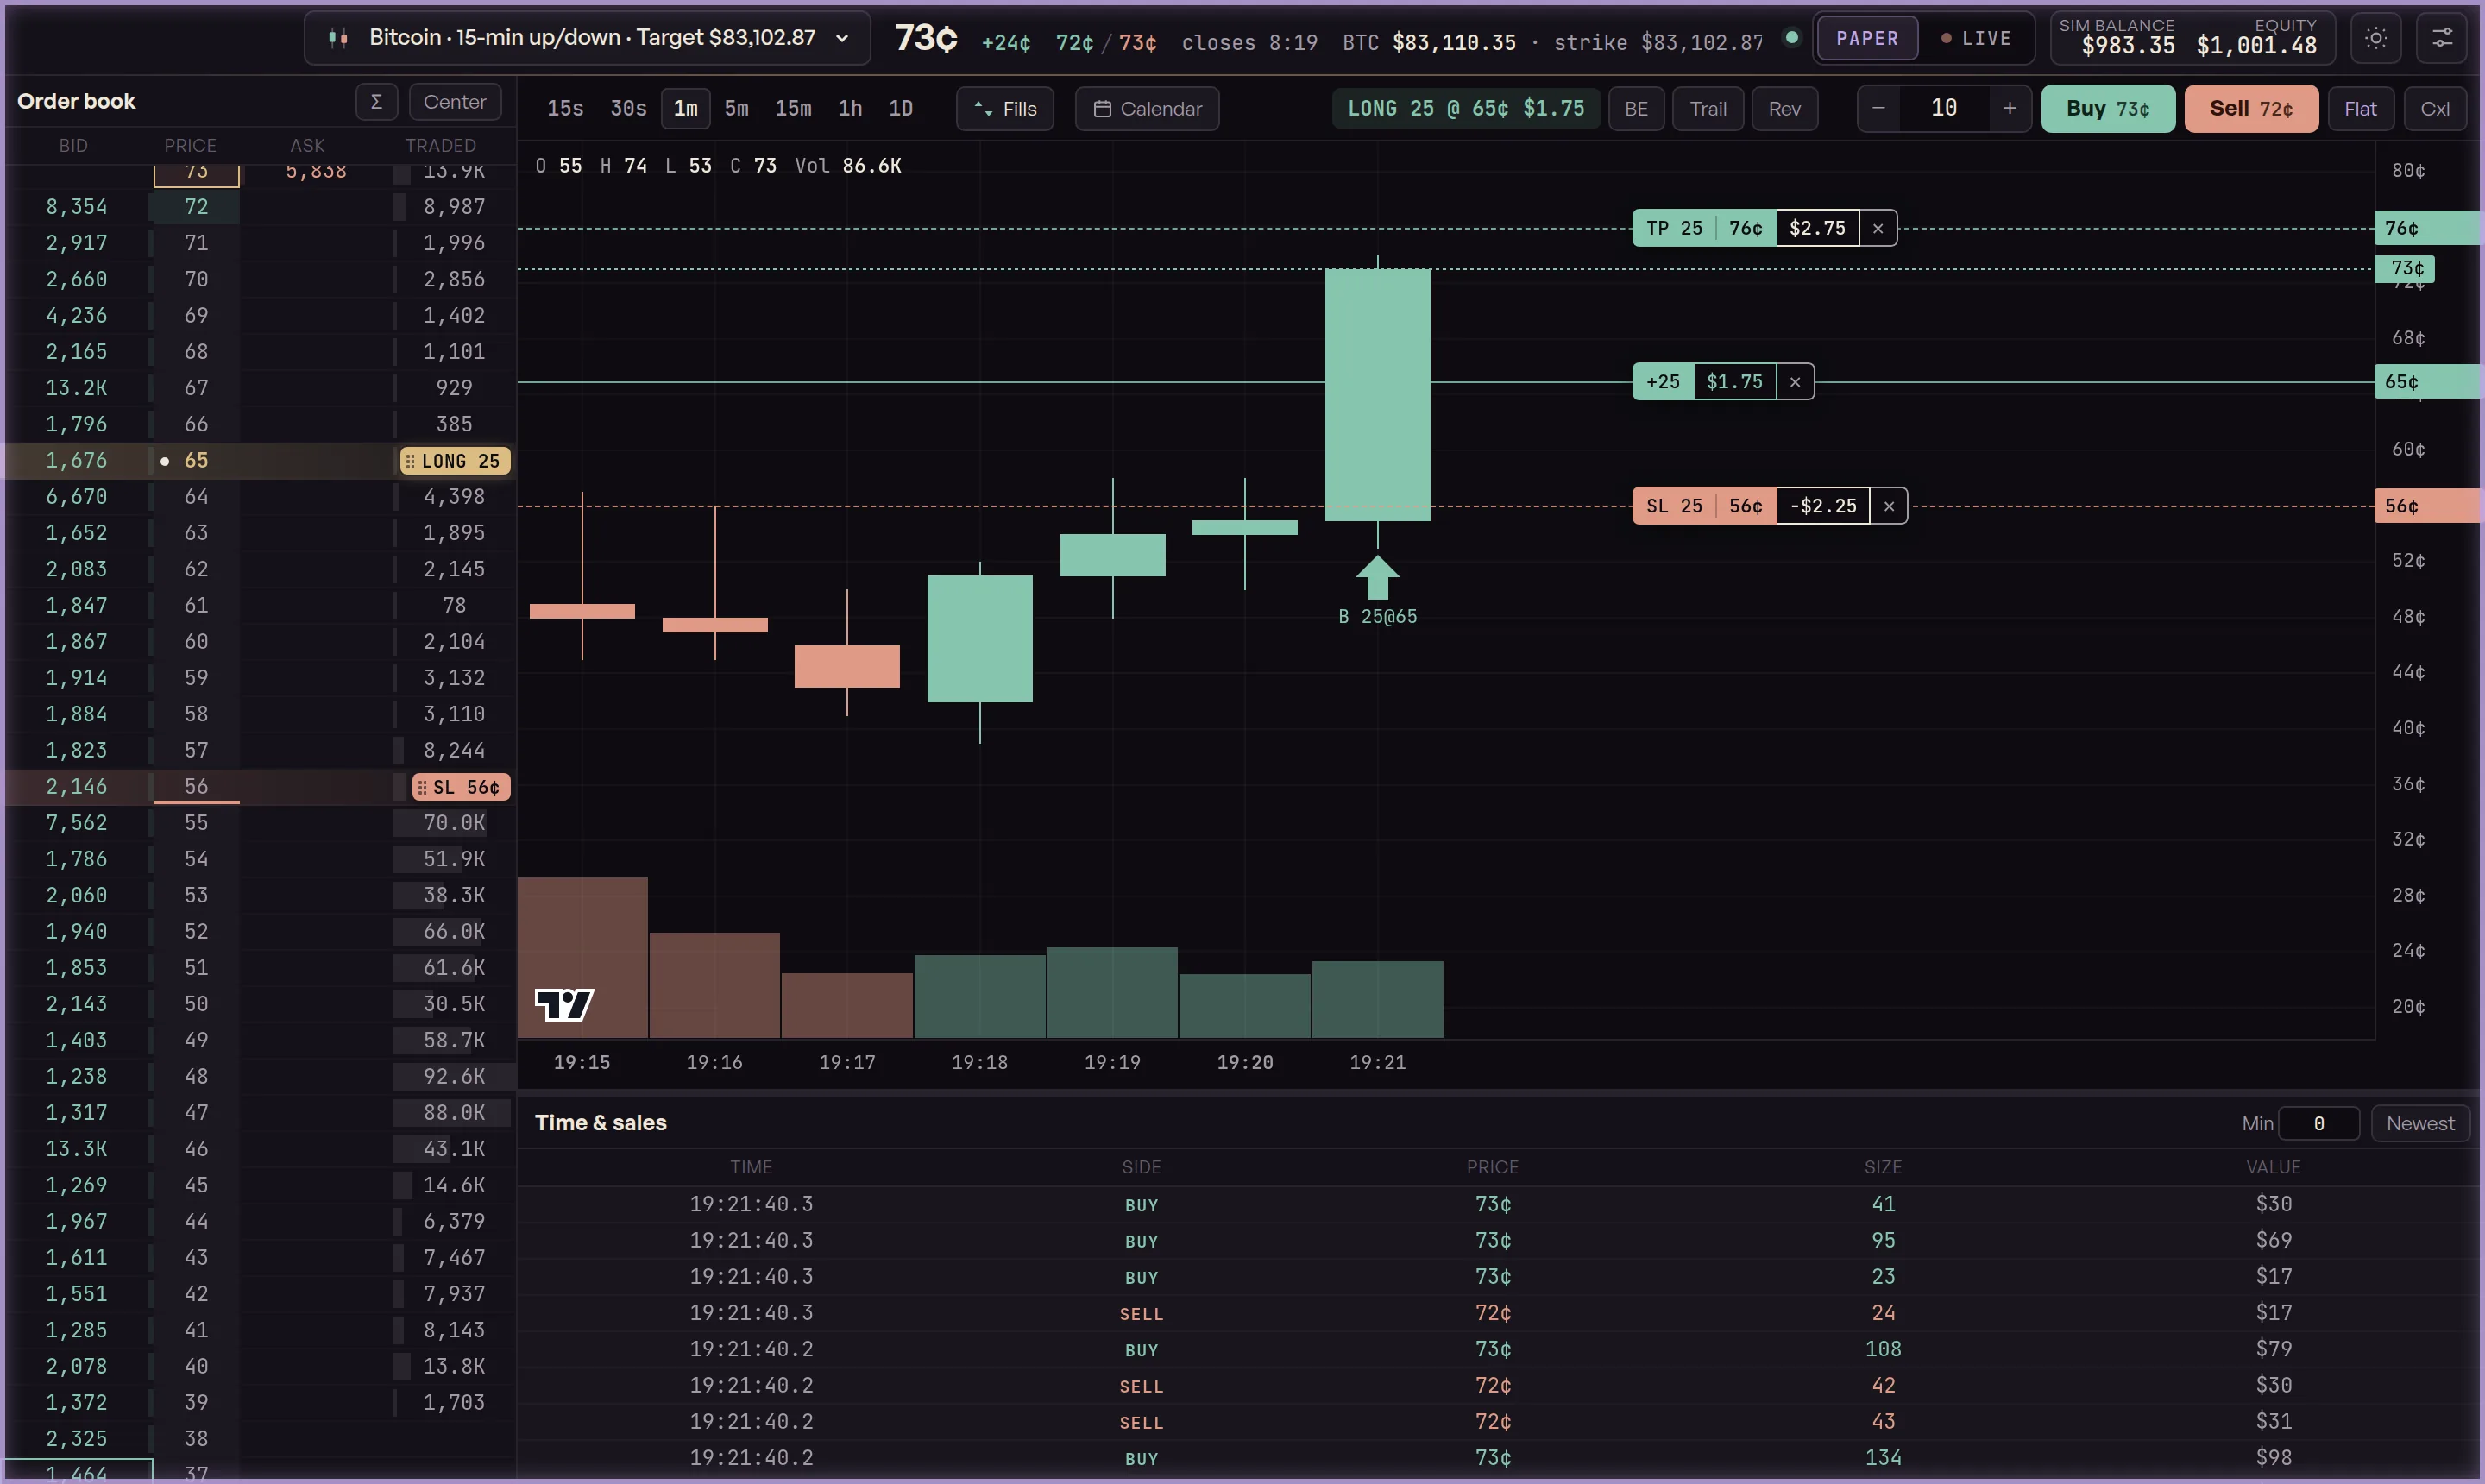Click the +25 position line label
Viewport: 2485px width, 1484px height.
(1663, 382)
